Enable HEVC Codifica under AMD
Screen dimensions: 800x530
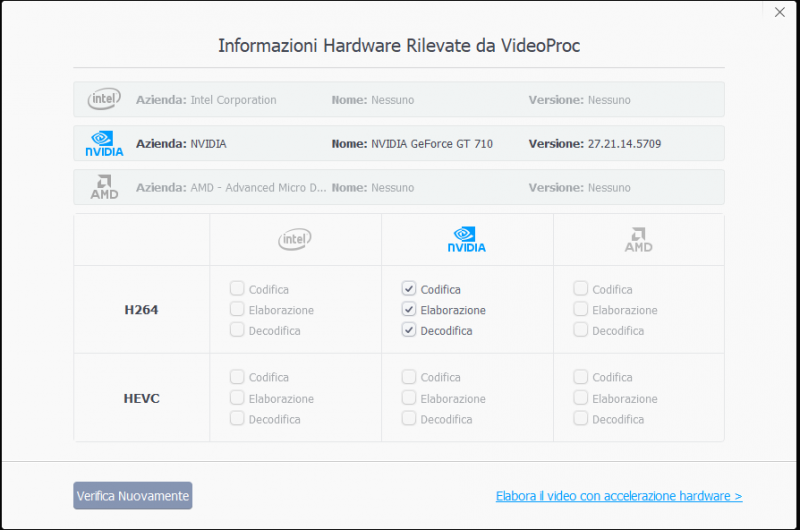[x=581, y=377]
